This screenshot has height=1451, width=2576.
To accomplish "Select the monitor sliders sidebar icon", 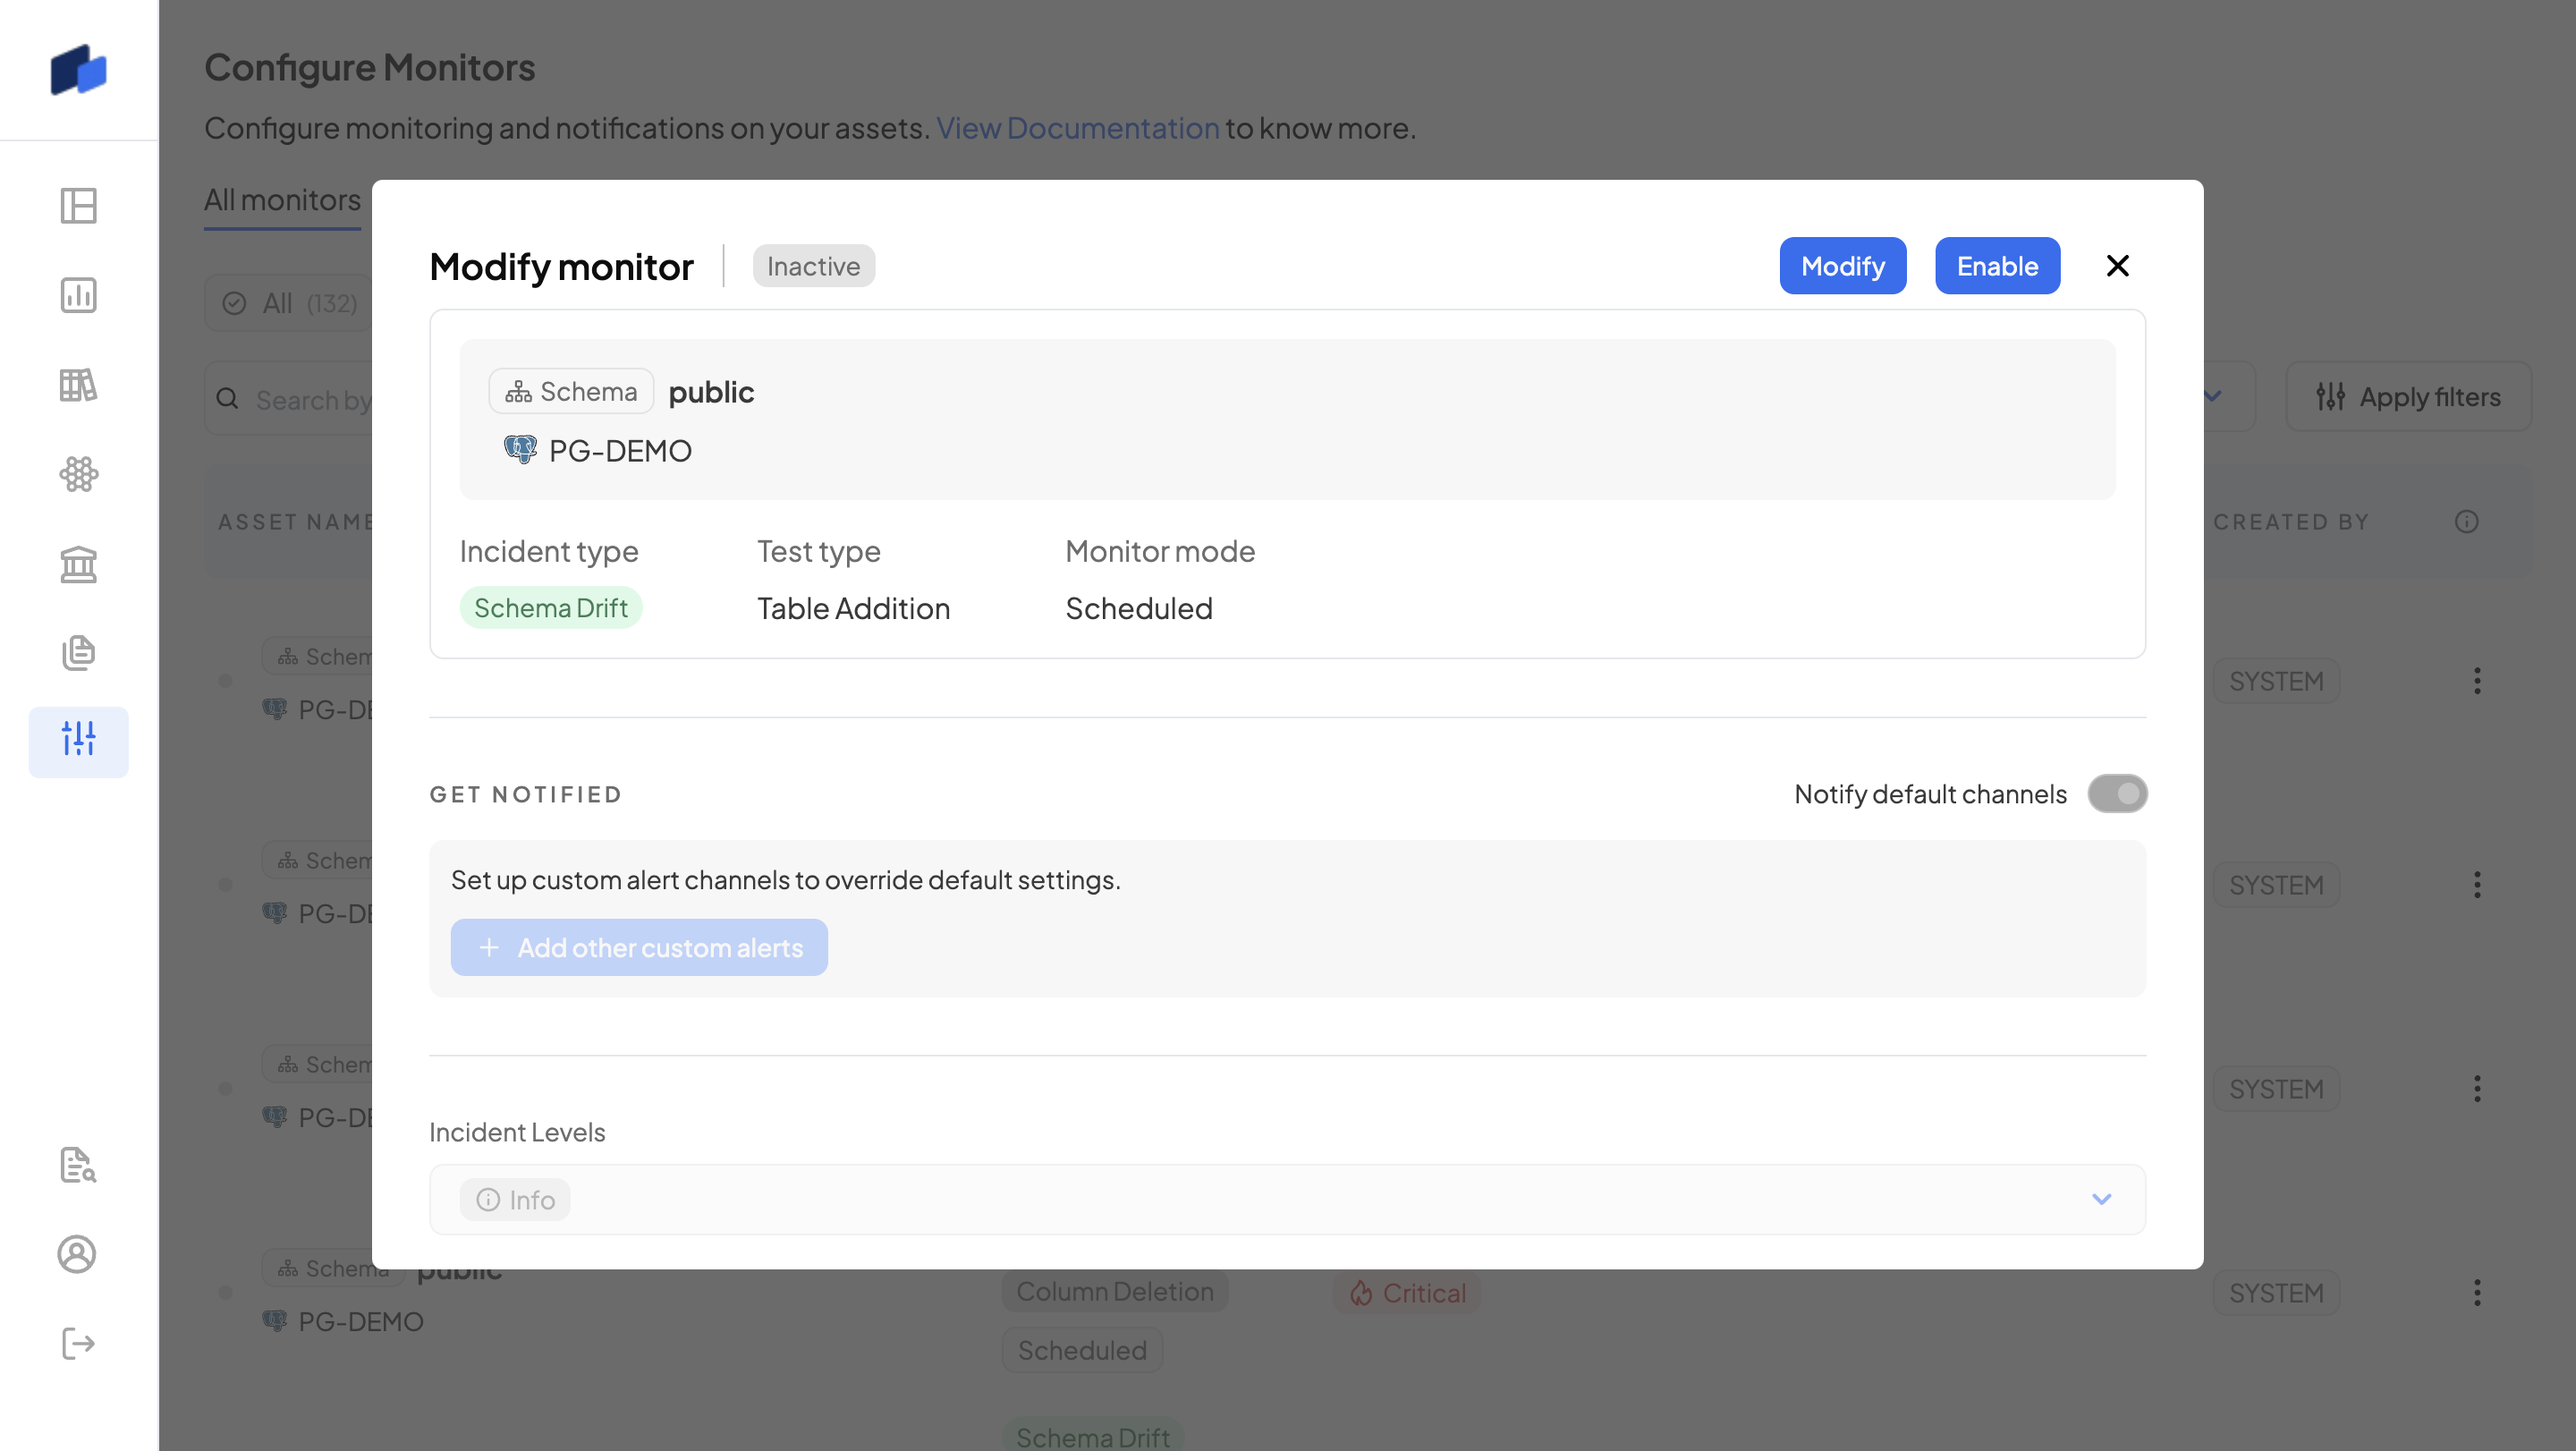I will point(78,741).
